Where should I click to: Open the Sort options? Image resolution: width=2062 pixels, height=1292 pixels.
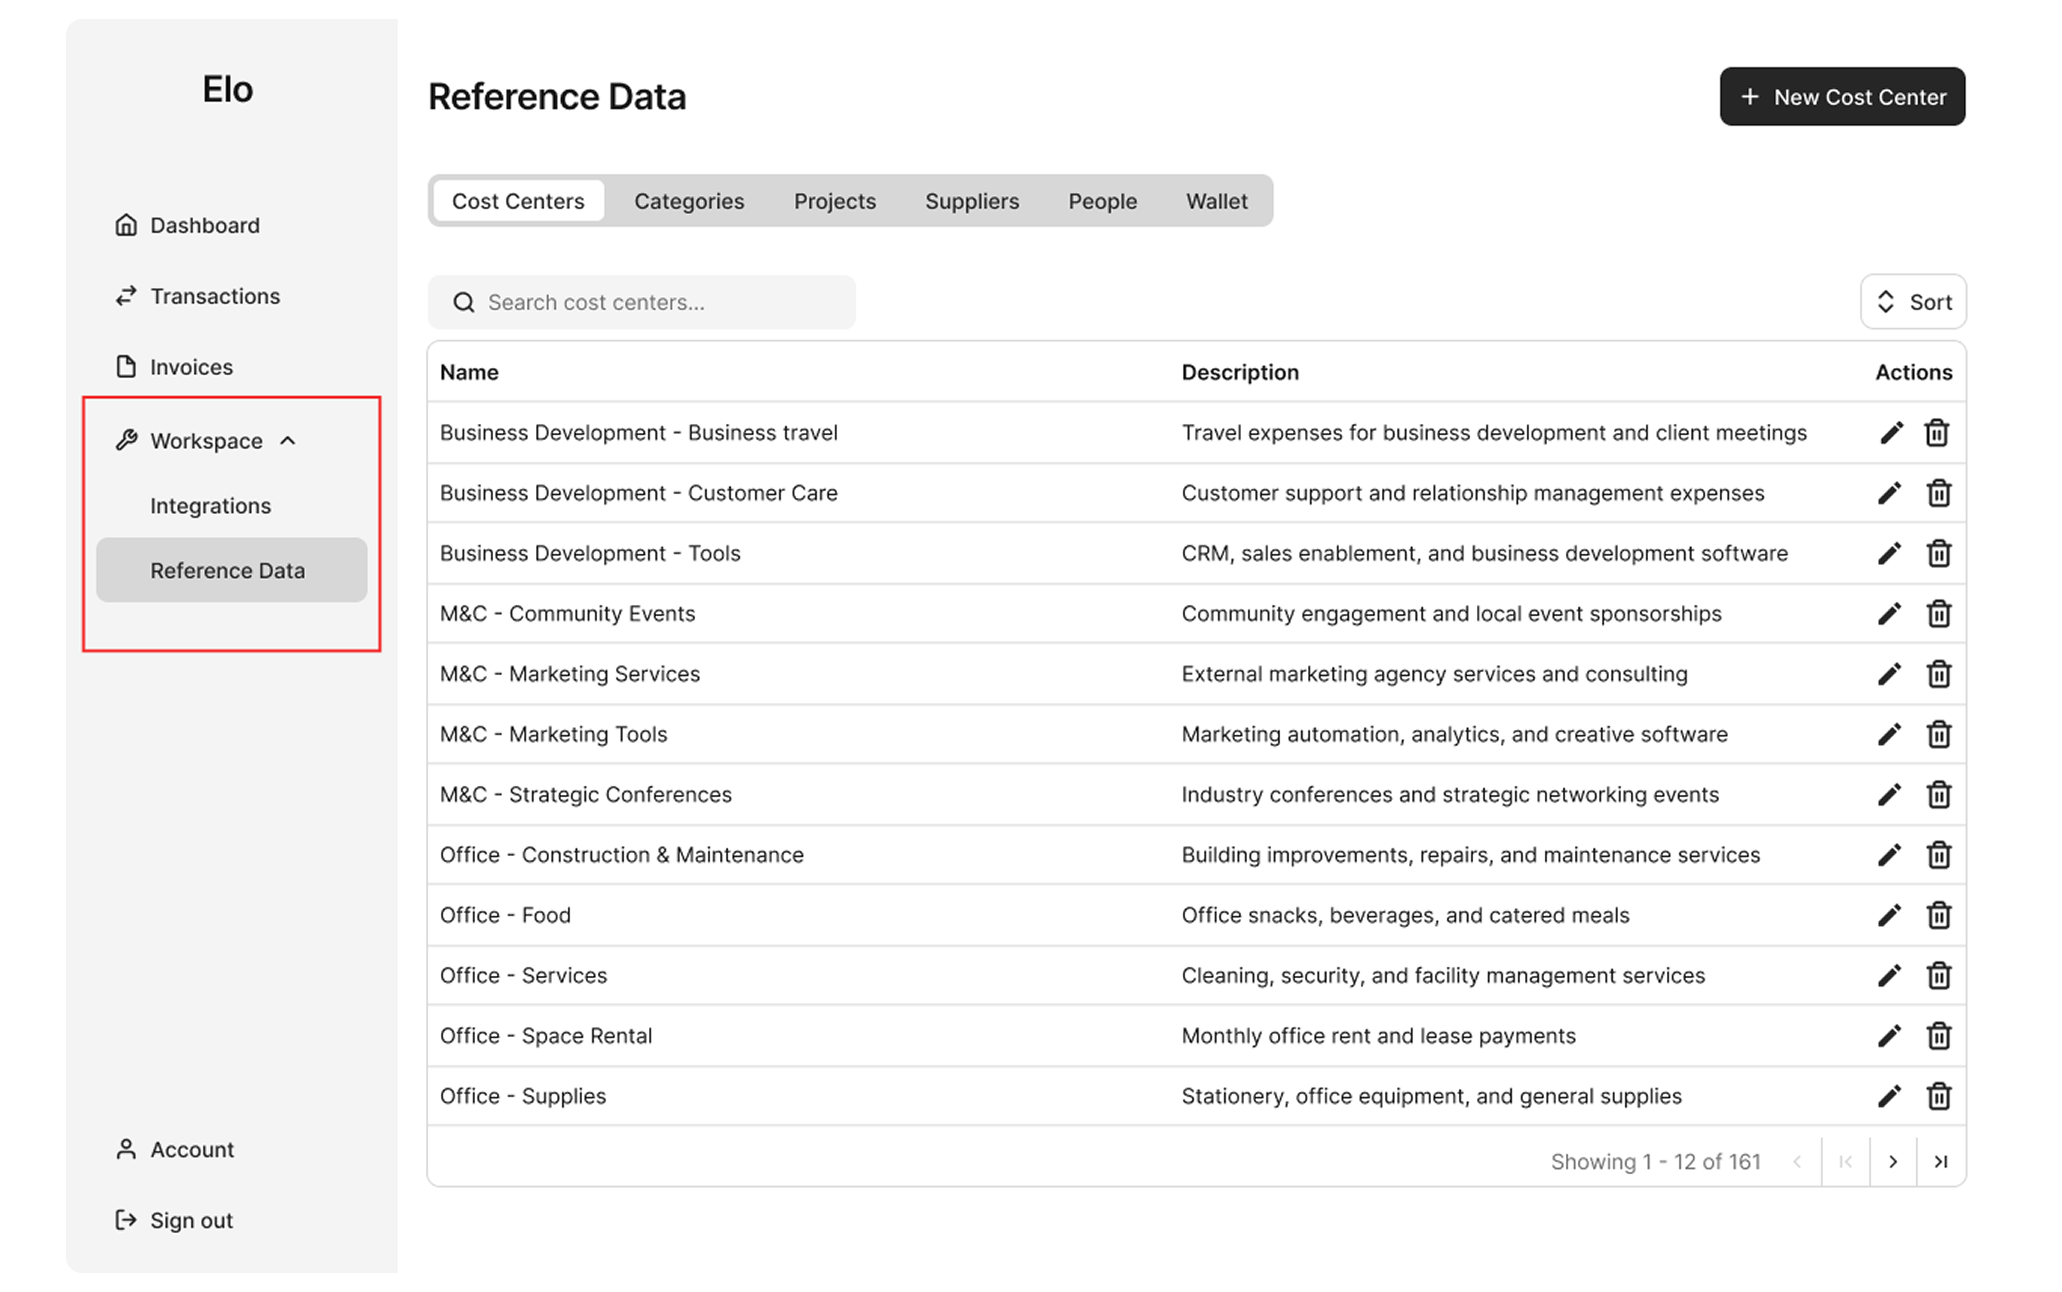click(x=1913, y=302)
